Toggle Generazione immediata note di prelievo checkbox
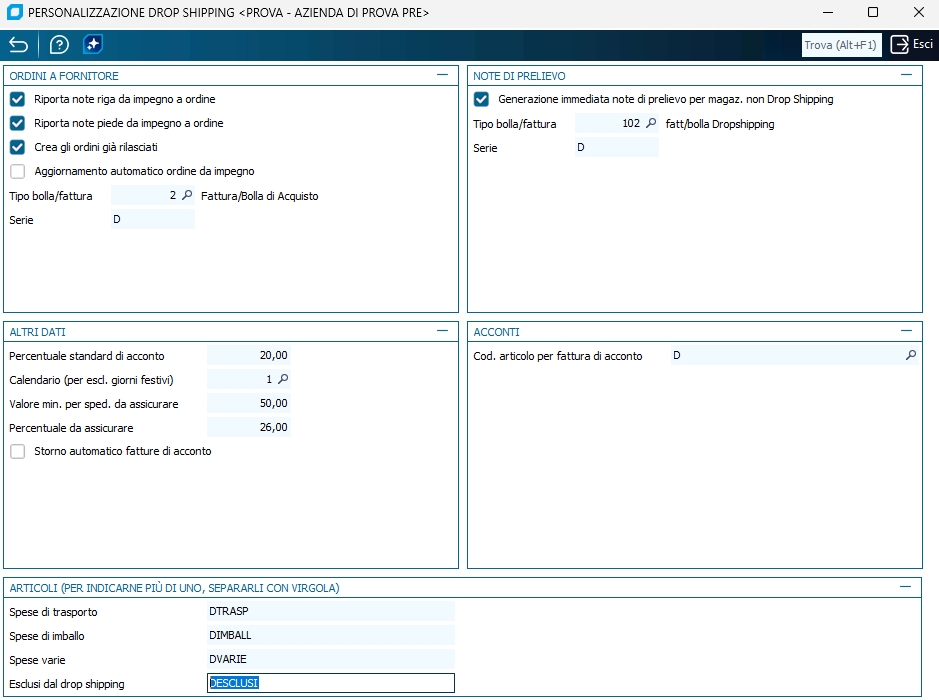The image size is (939, 700). [x=481, y=100]
